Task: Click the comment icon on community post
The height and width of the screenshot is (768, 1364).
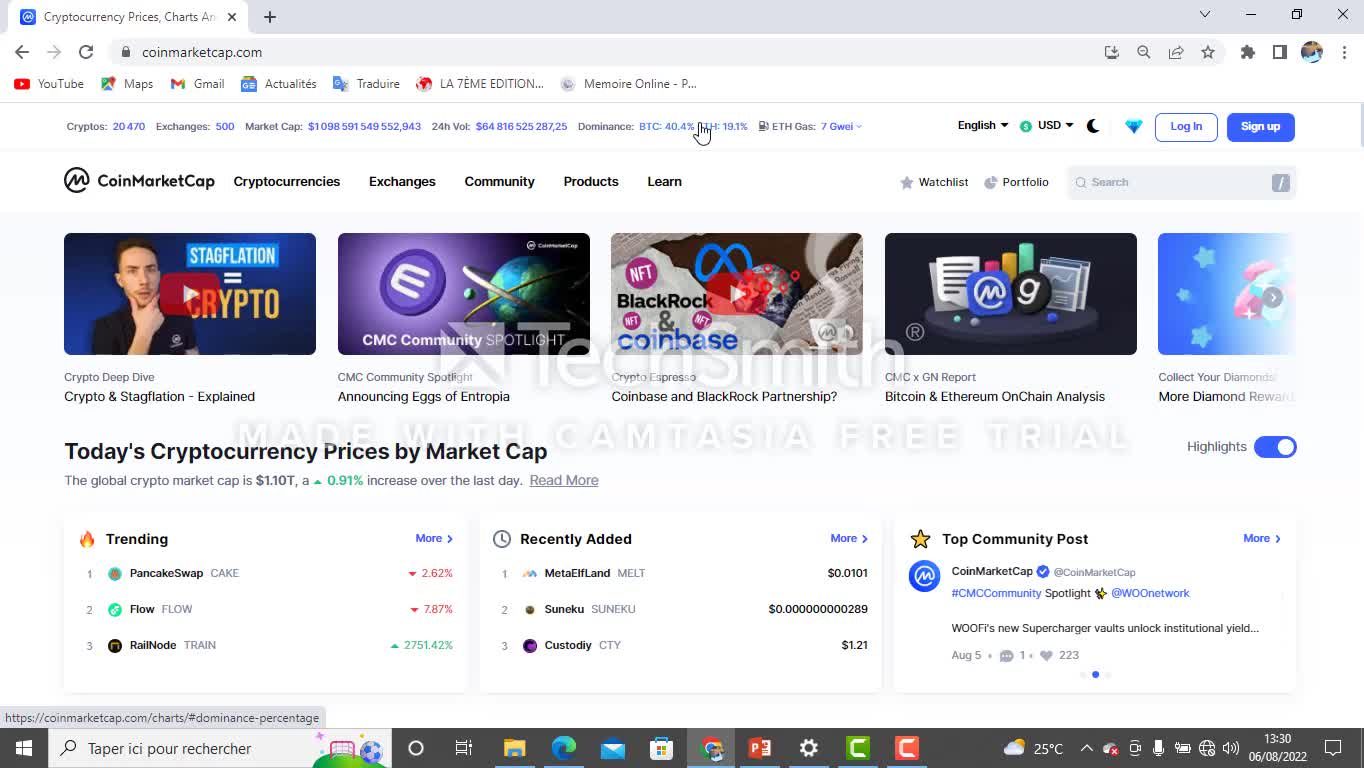Action: (1007, 655)
